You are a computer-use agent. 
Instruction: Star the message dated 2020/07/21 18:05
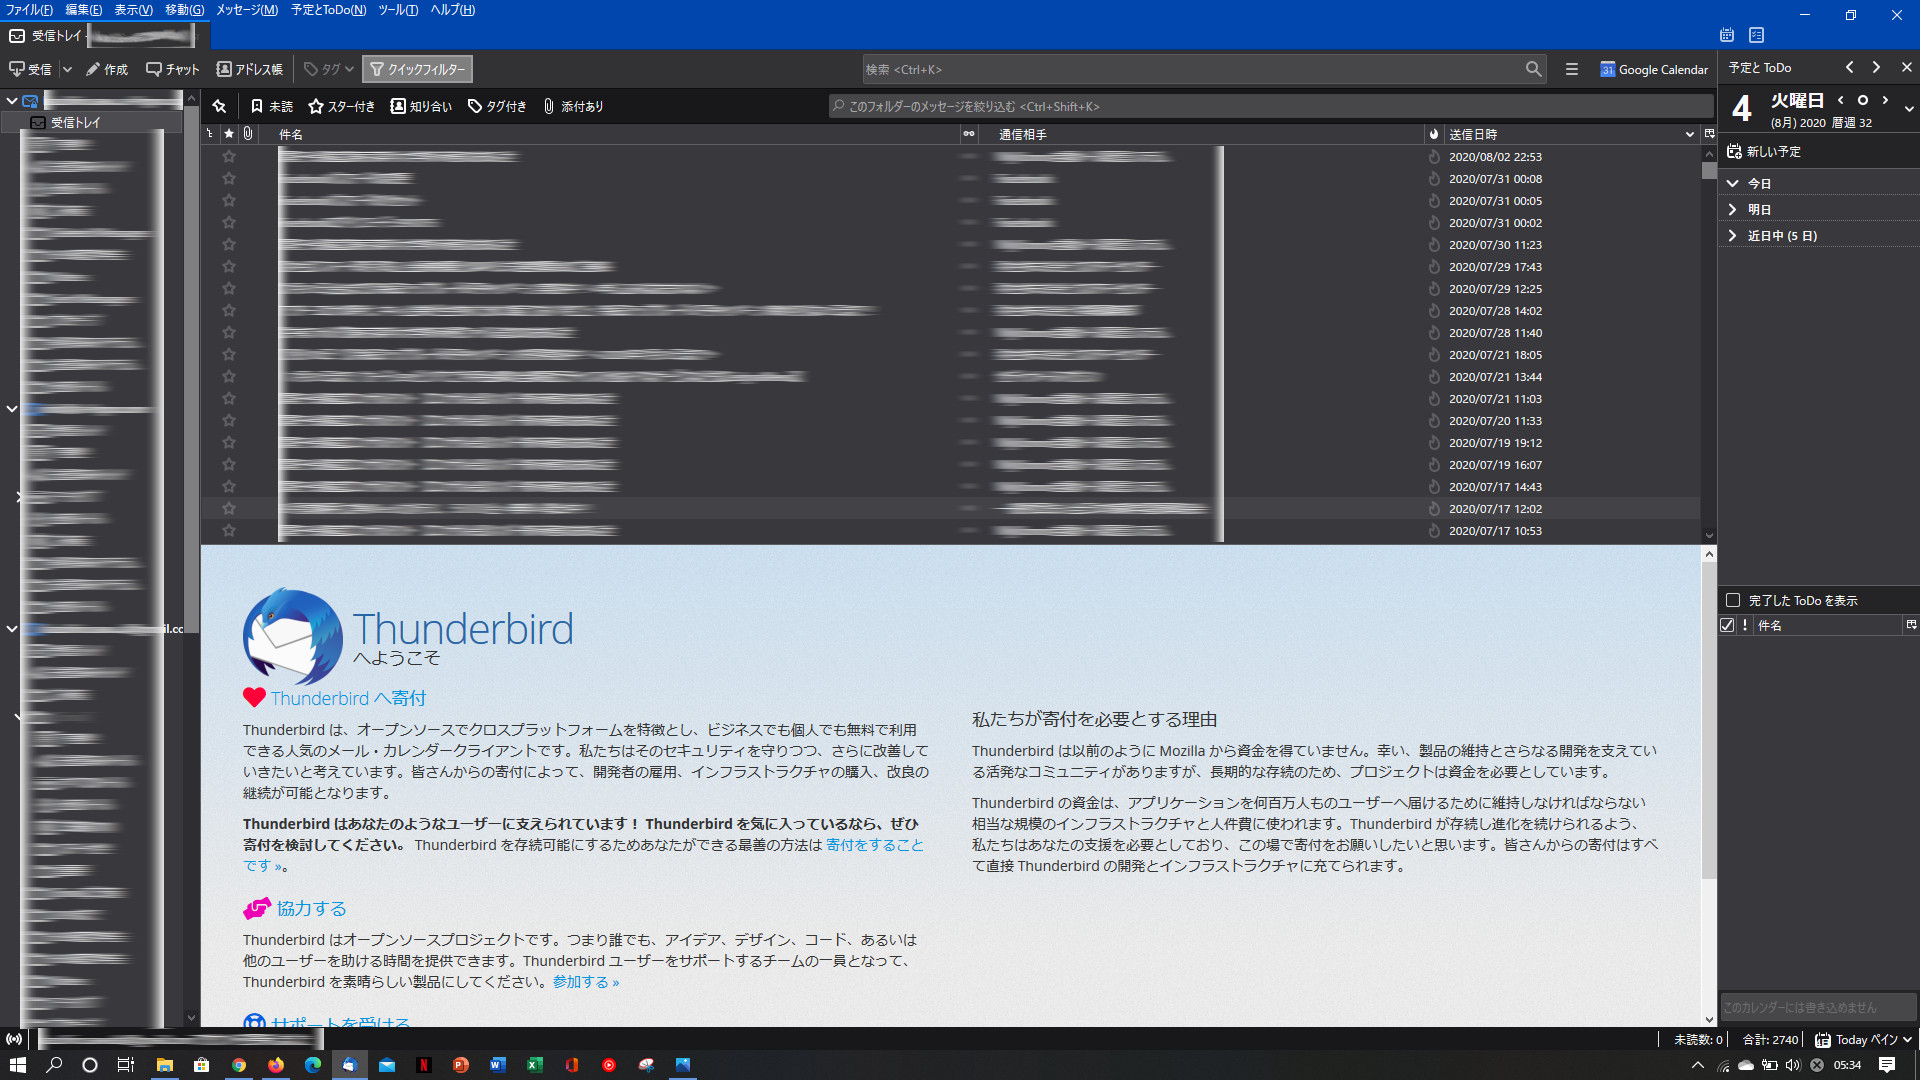tap(229, 355)
